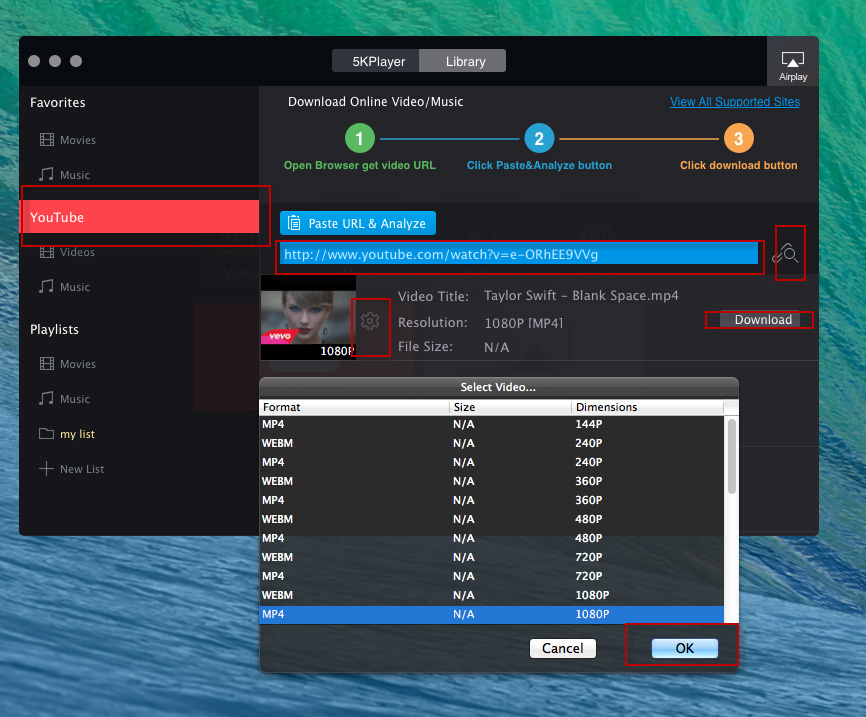Select the MP4 360P row
Screen dimensions: 866x717
click(492, 500)
